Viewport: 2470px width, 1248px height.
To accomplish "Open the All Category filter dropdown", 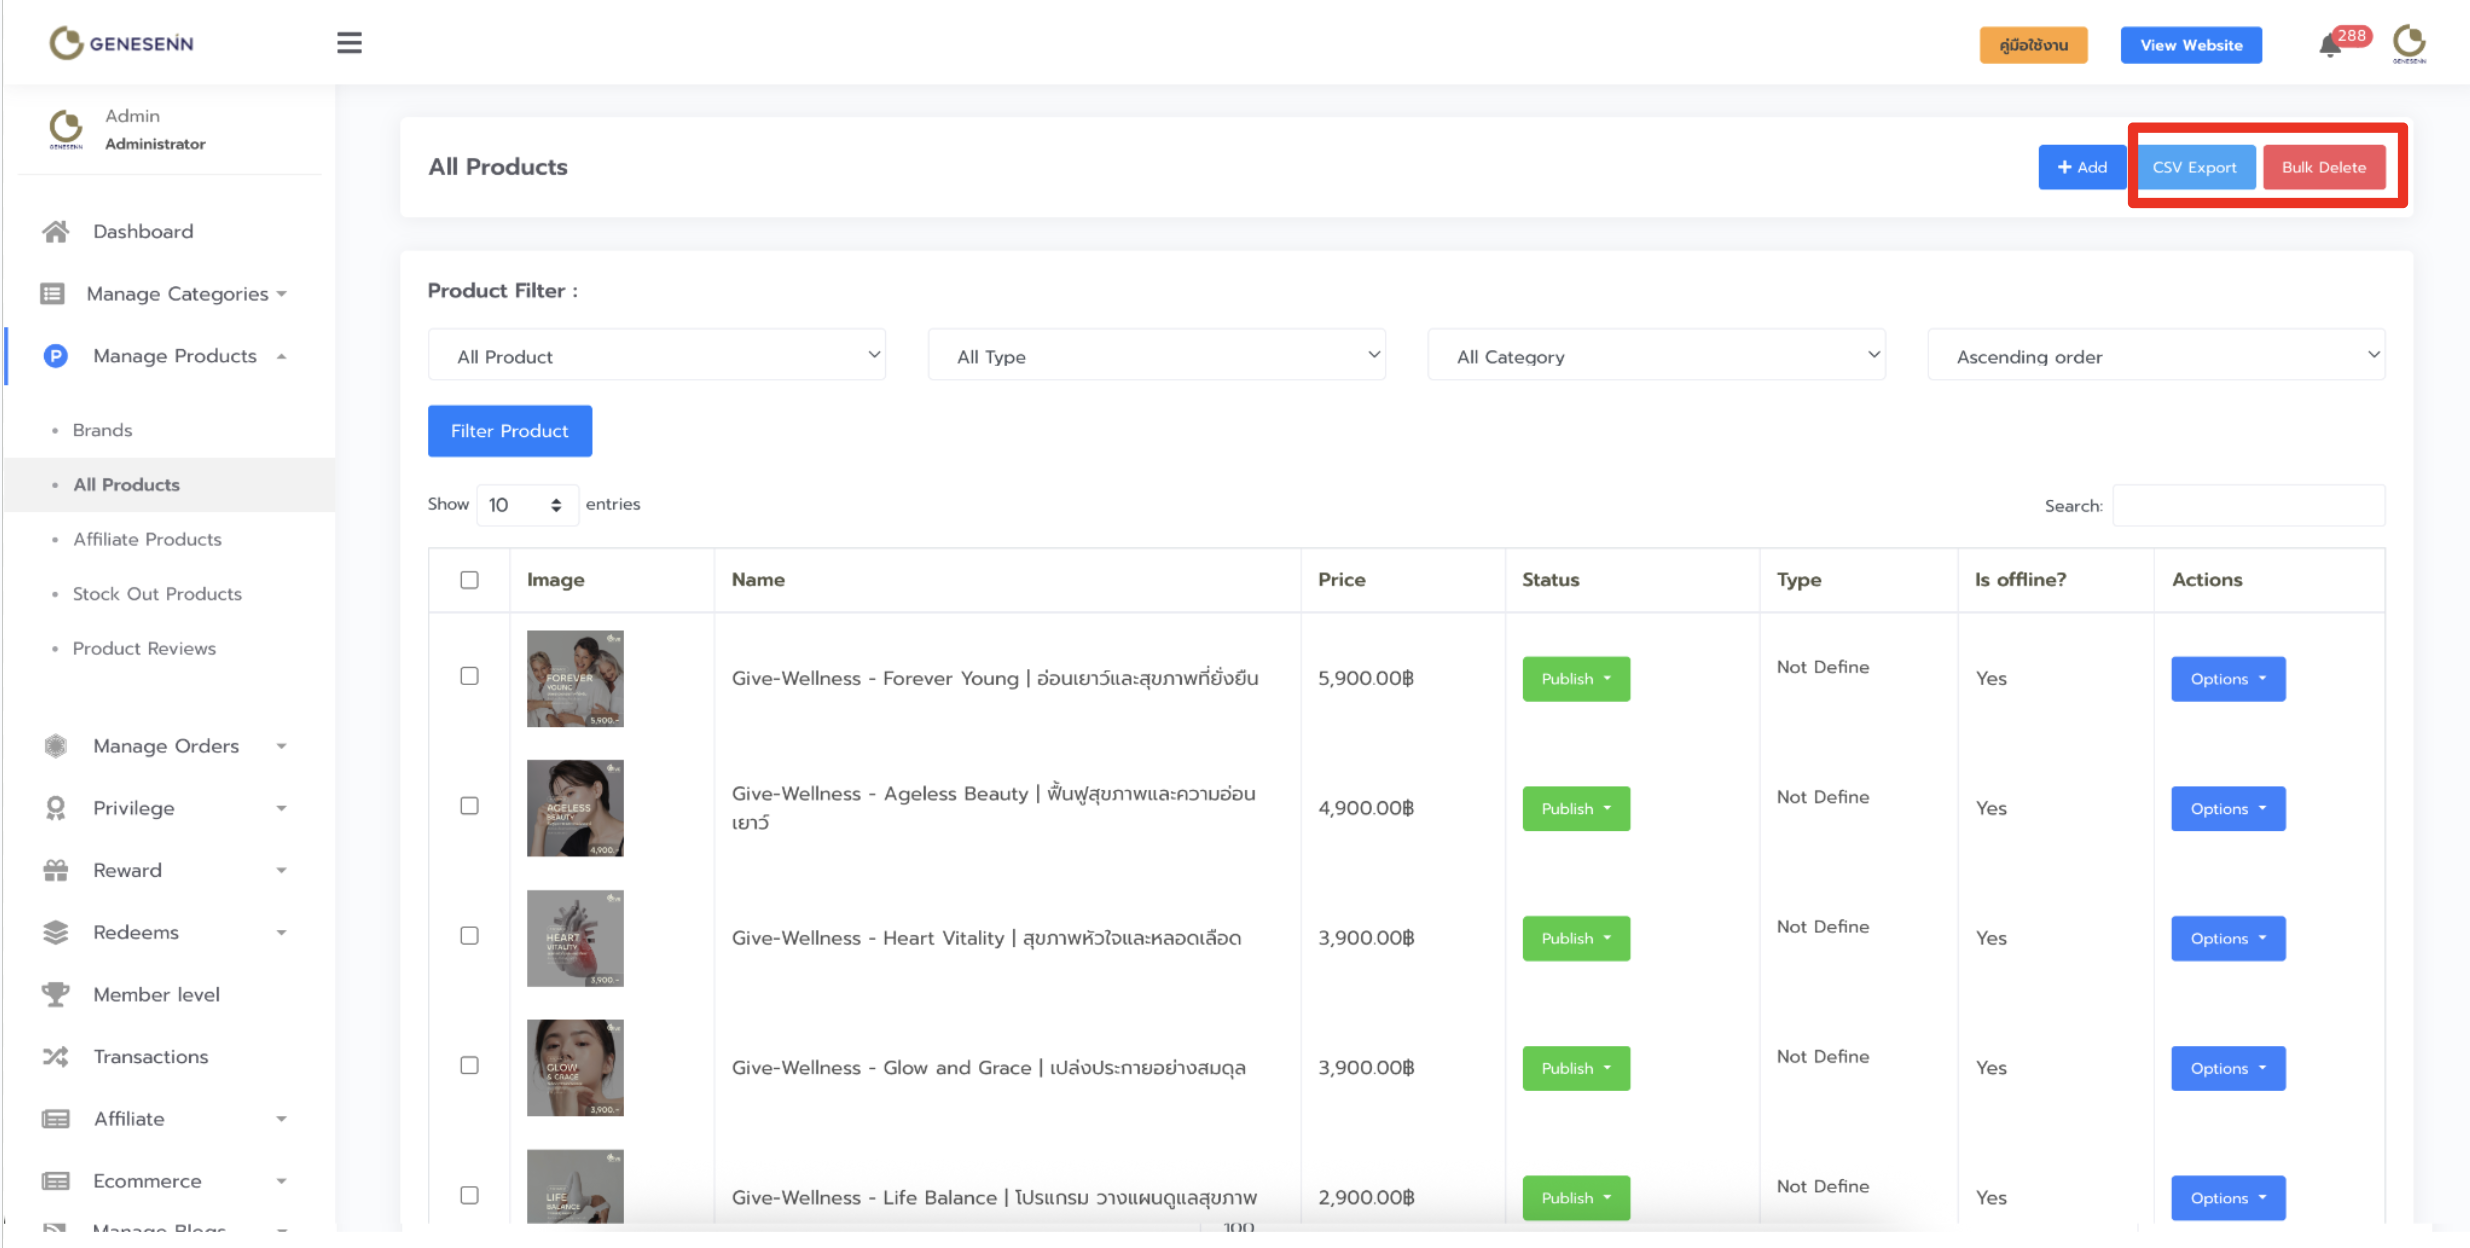I will pyautogui.click(x=1656, y=356).
